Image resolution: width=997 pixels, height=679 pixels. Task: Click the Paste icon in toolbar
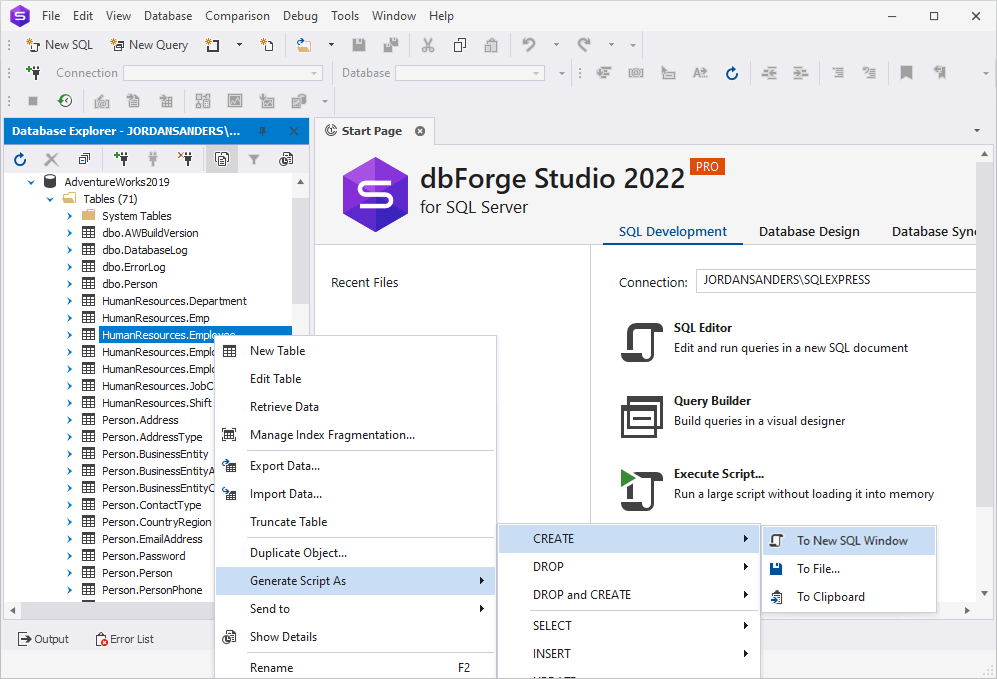click(491, 45)
